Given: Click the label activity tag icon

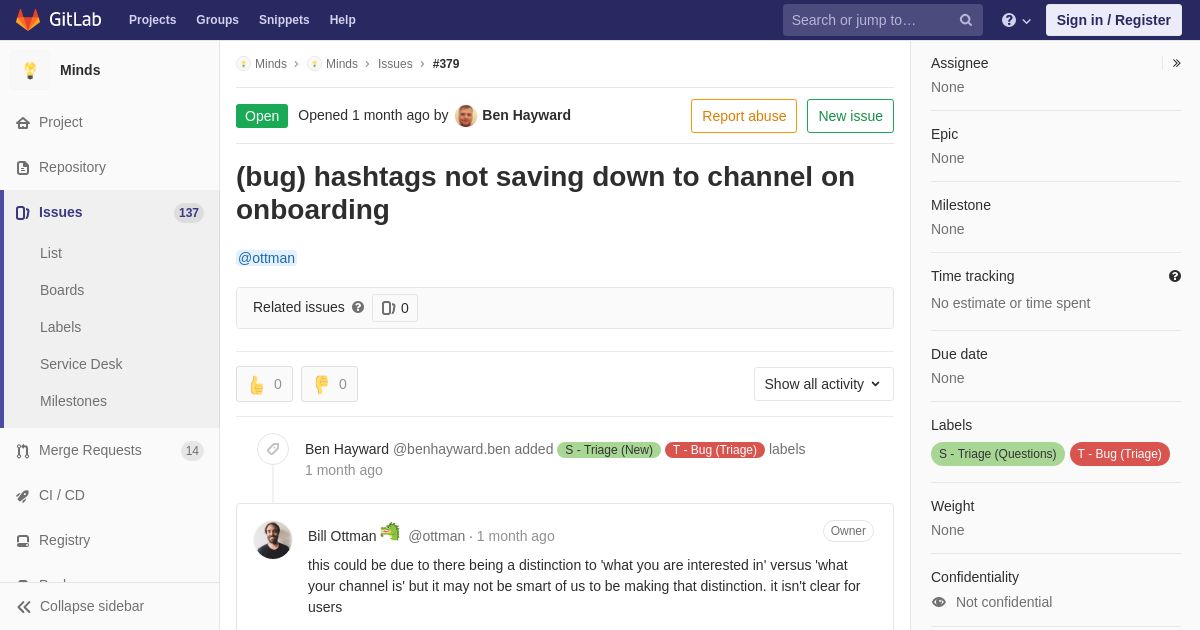Looking at the screenshot, I should click(x=273, y=449).
